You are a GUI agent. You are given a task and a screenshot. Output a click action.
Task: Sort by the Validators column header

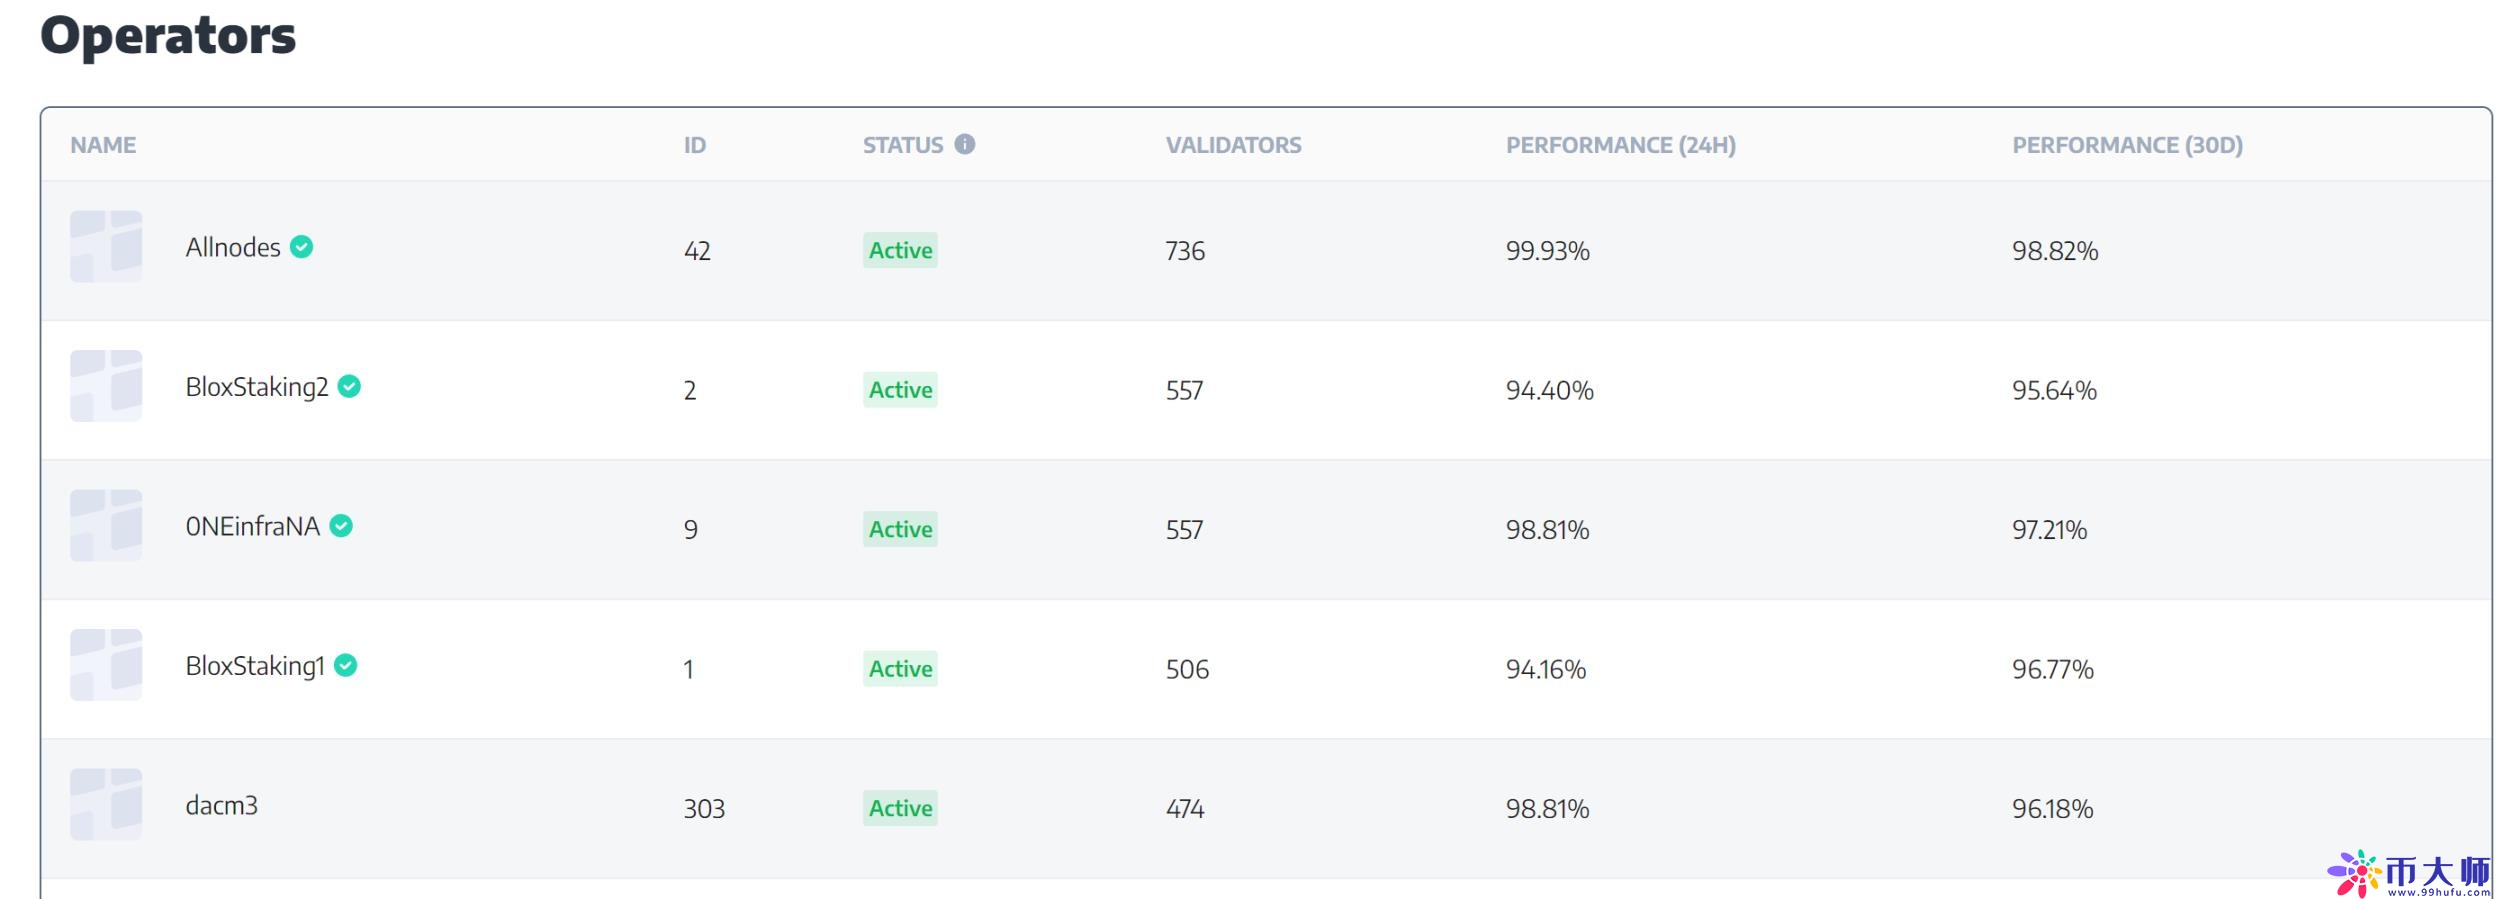pyautogui.click(x=1233, y=145)
